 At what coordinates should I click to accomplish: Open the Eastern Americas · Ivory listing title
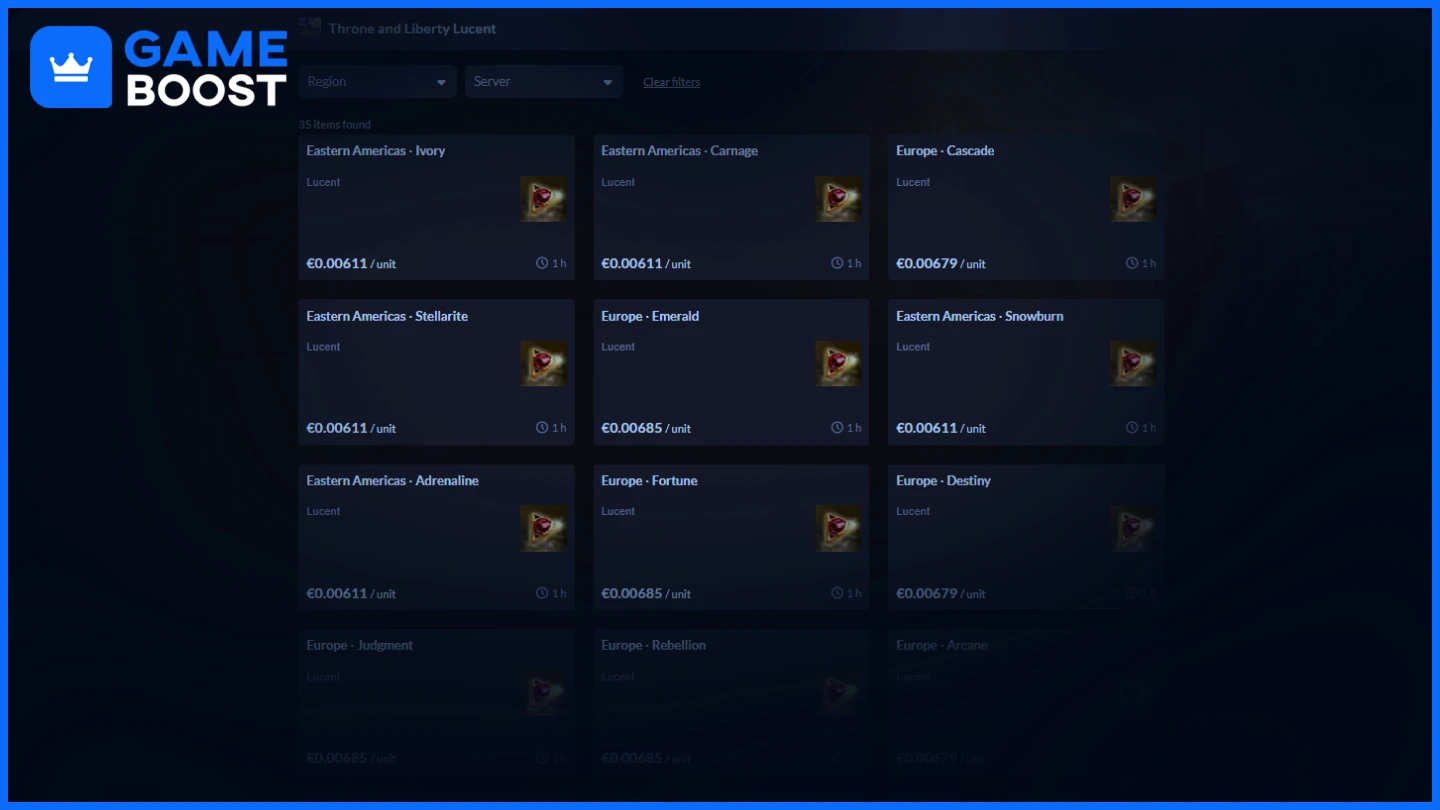click(x=376, y=151)
